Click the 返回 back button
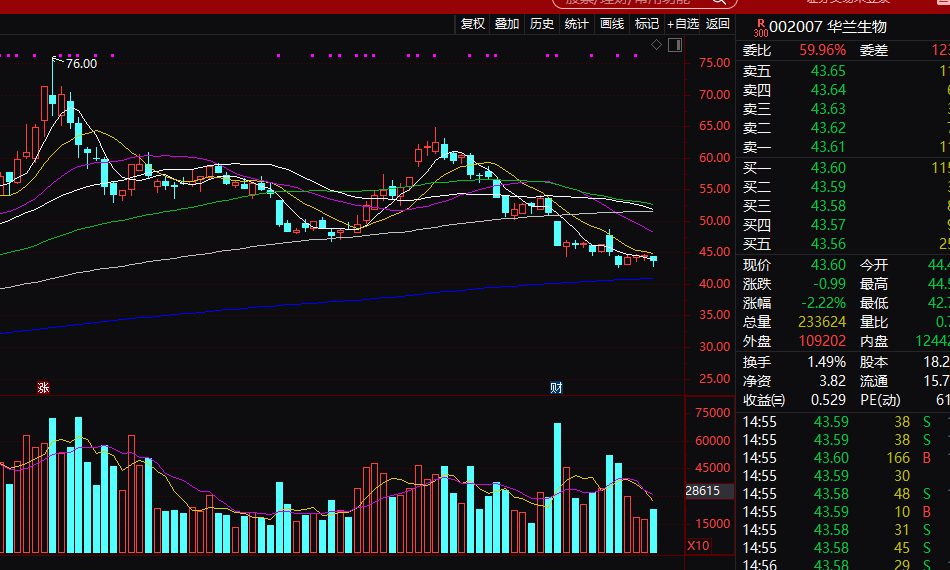950x570 pixels. pos(718,24)
